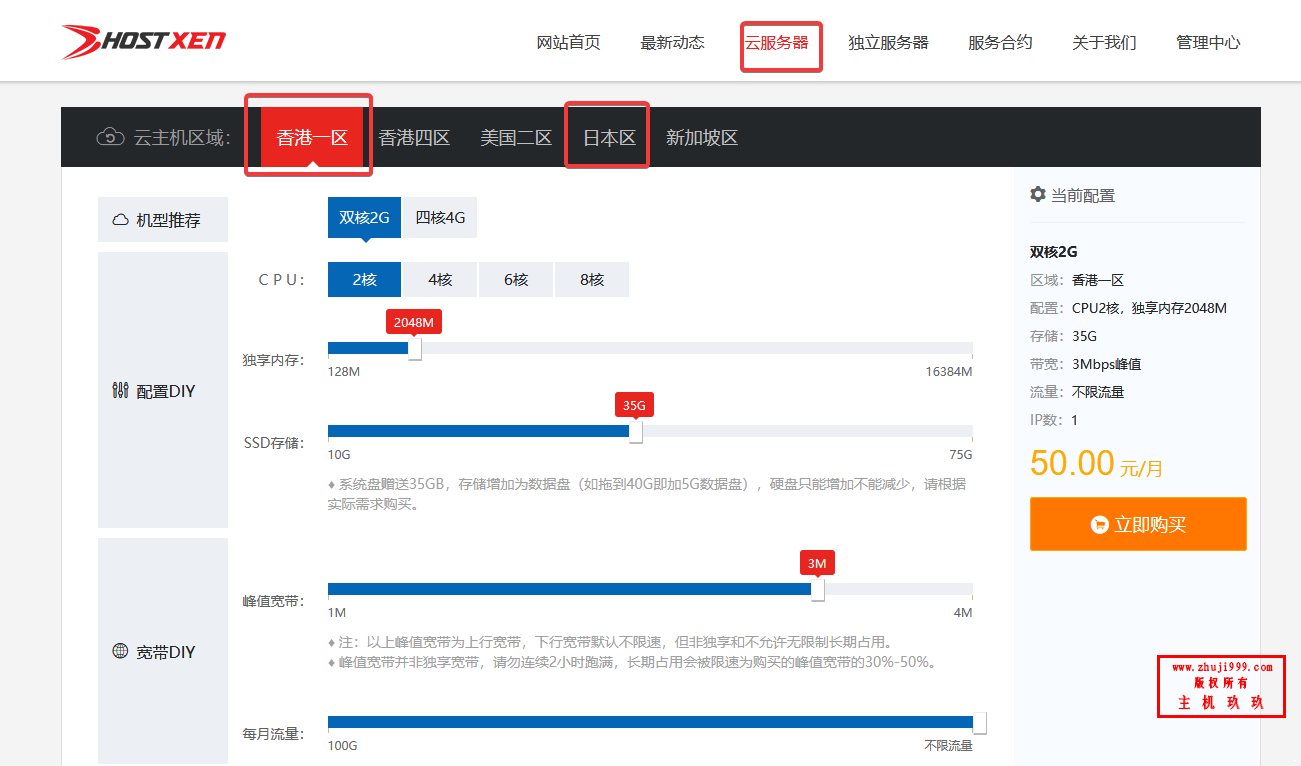Viewport: 1301px width, 766px height.
Task: Open the 云服务器 menu item
Action: coord(777,43)
